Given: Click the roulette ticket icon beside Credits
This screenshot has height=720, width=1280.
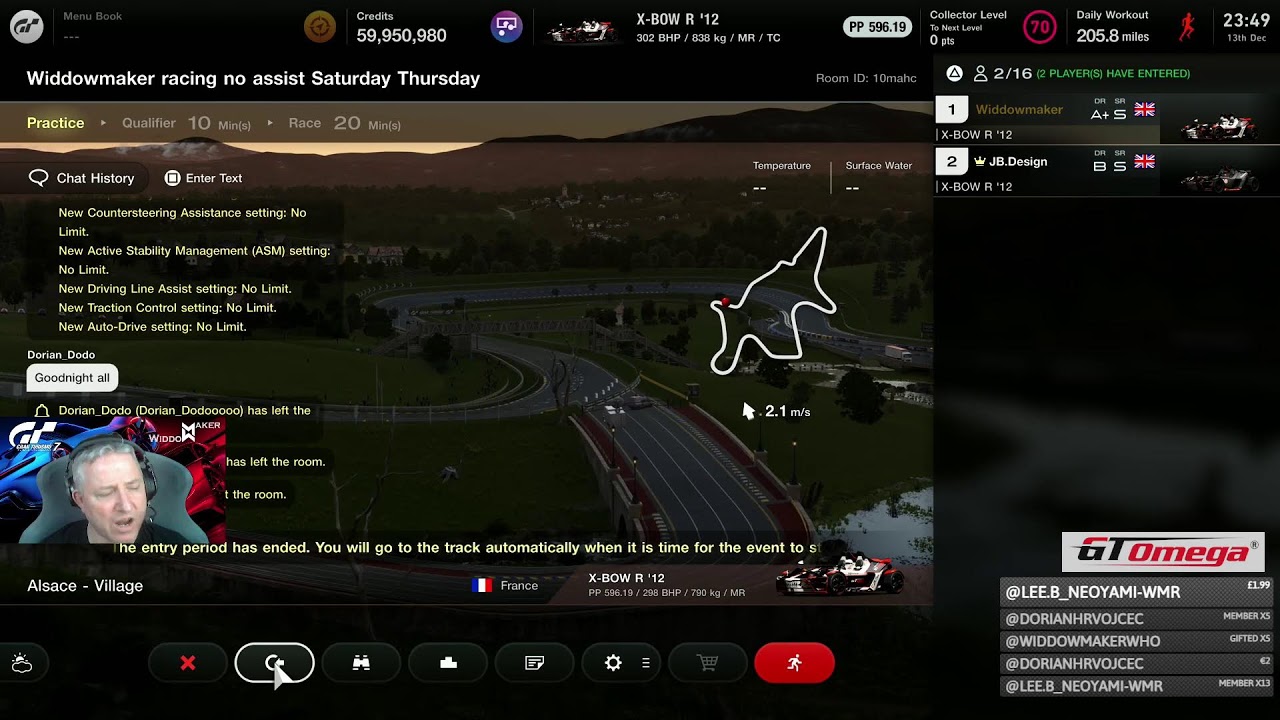Looking at the screenshot, I should (x=320, y=27).
